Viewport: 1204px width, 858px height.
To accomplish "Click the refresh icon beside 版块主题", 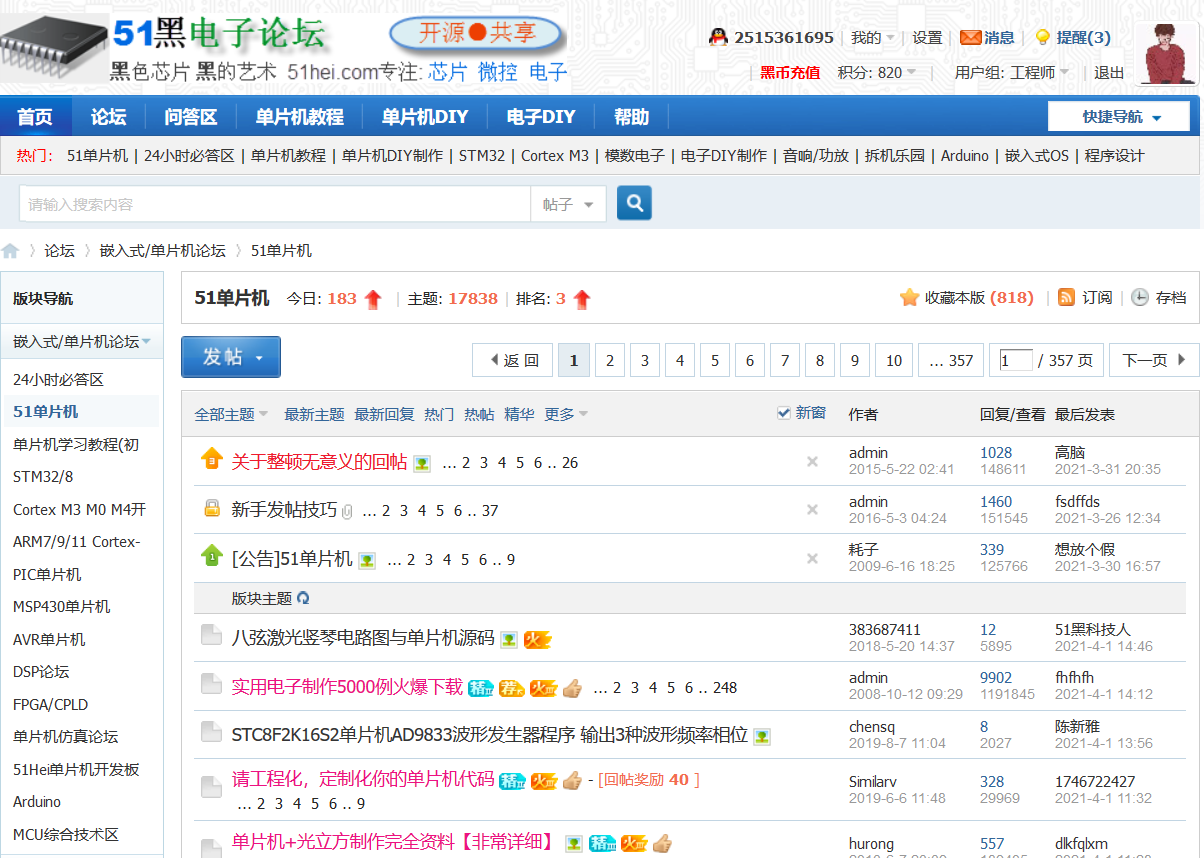I will 303,598.
